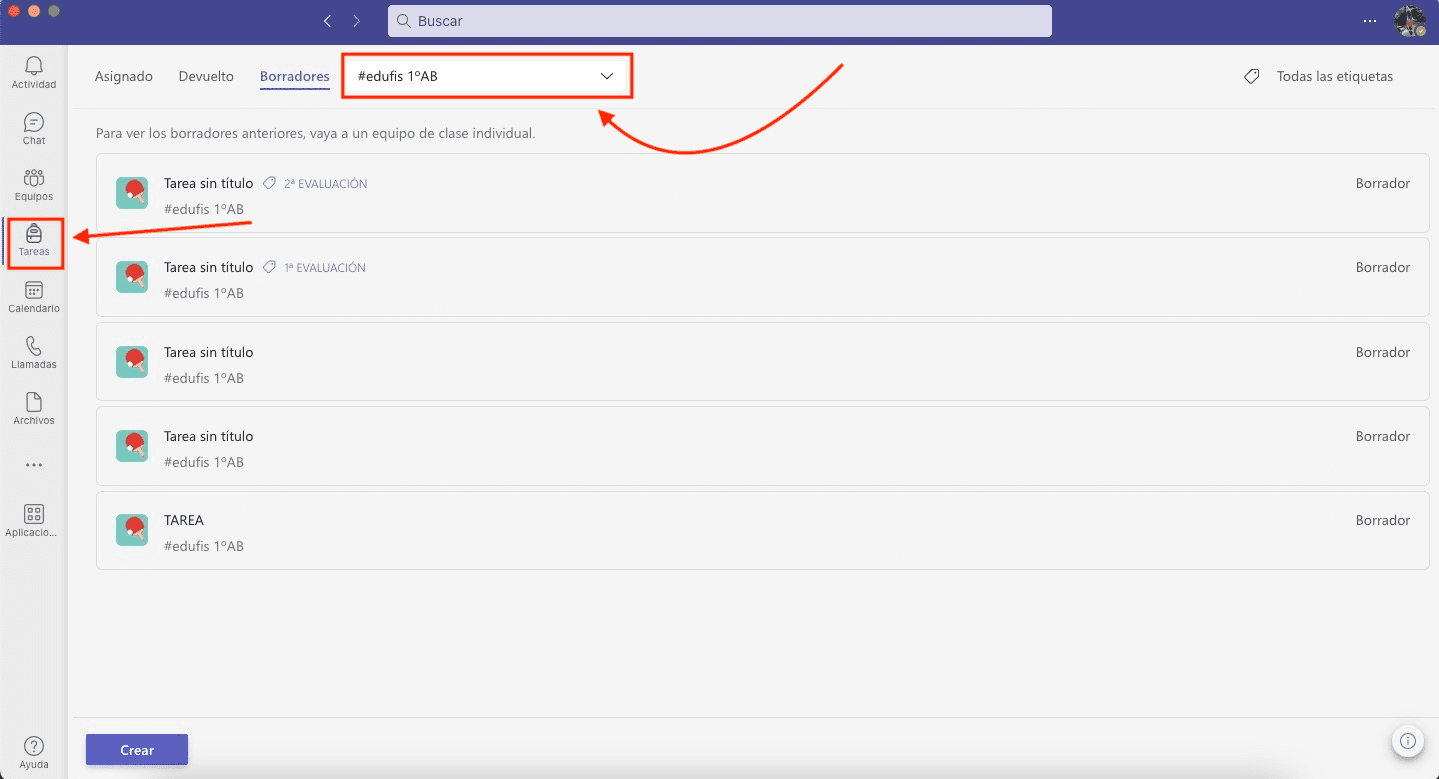The height and width of the screenshot is (779, 1439).
Task: Open Archivos in the sidebar
Action: tap(33, 408)
